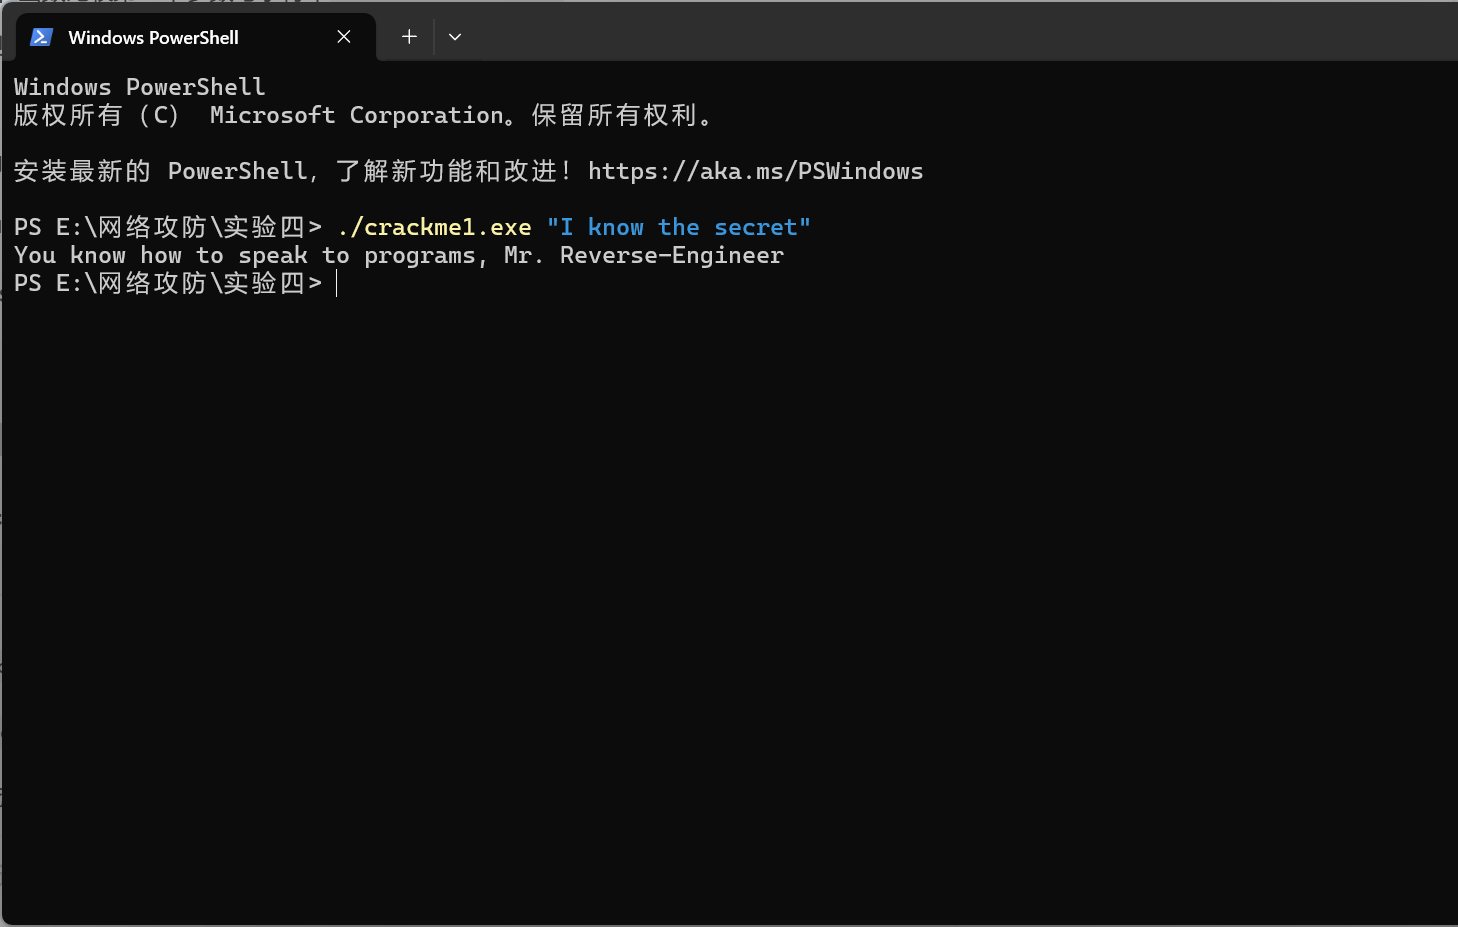Click the "安装最新的 PowerShell" text

(x=160, y=171)
